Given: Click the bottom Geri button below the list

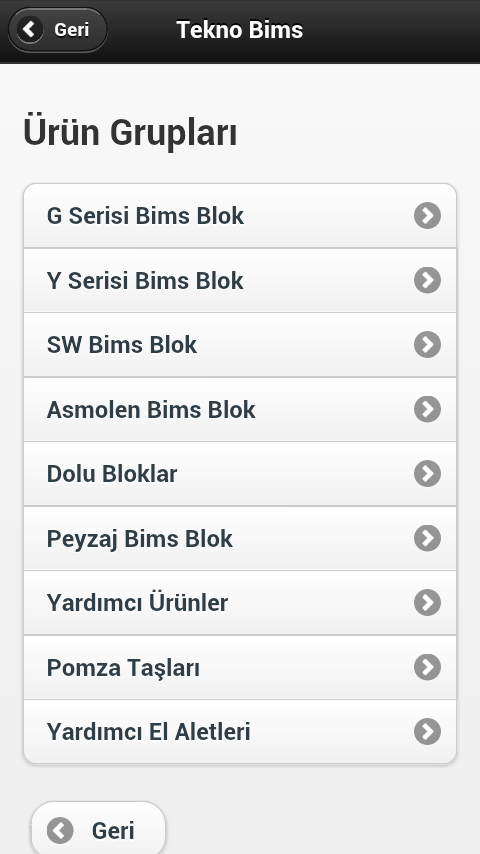Looking at the screenshot, I should pyautogui.click(x=98, y=830).
